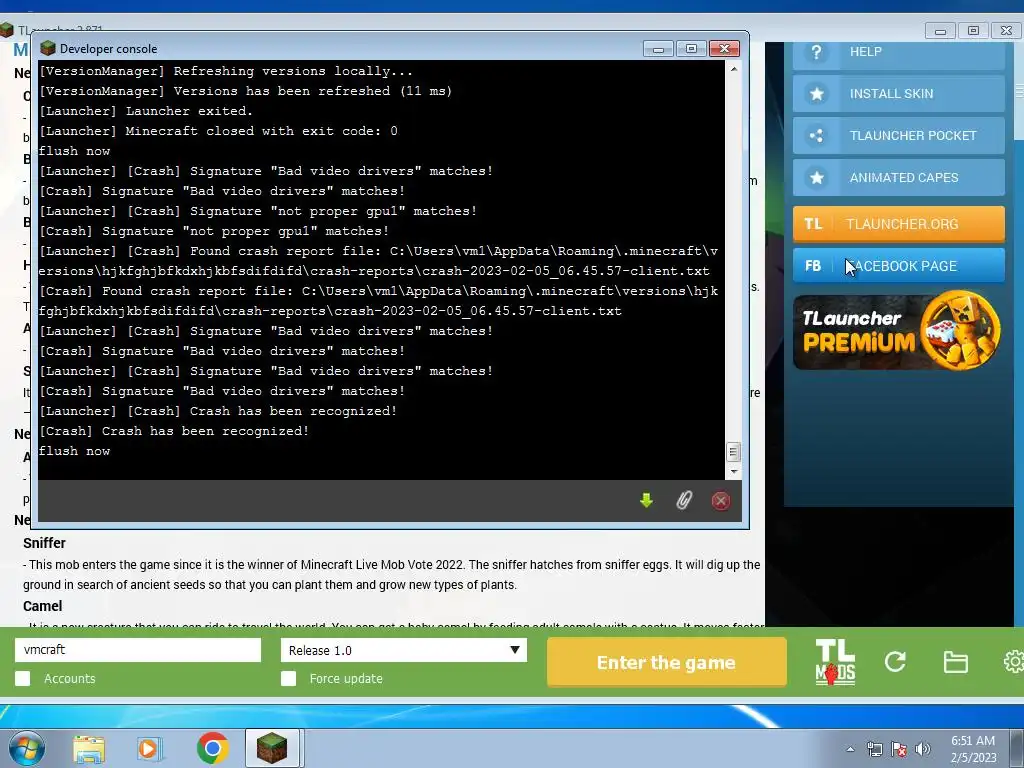Click the star icon beside ANIMATED CAPES

pyautogui.click(x=816, y=178)
